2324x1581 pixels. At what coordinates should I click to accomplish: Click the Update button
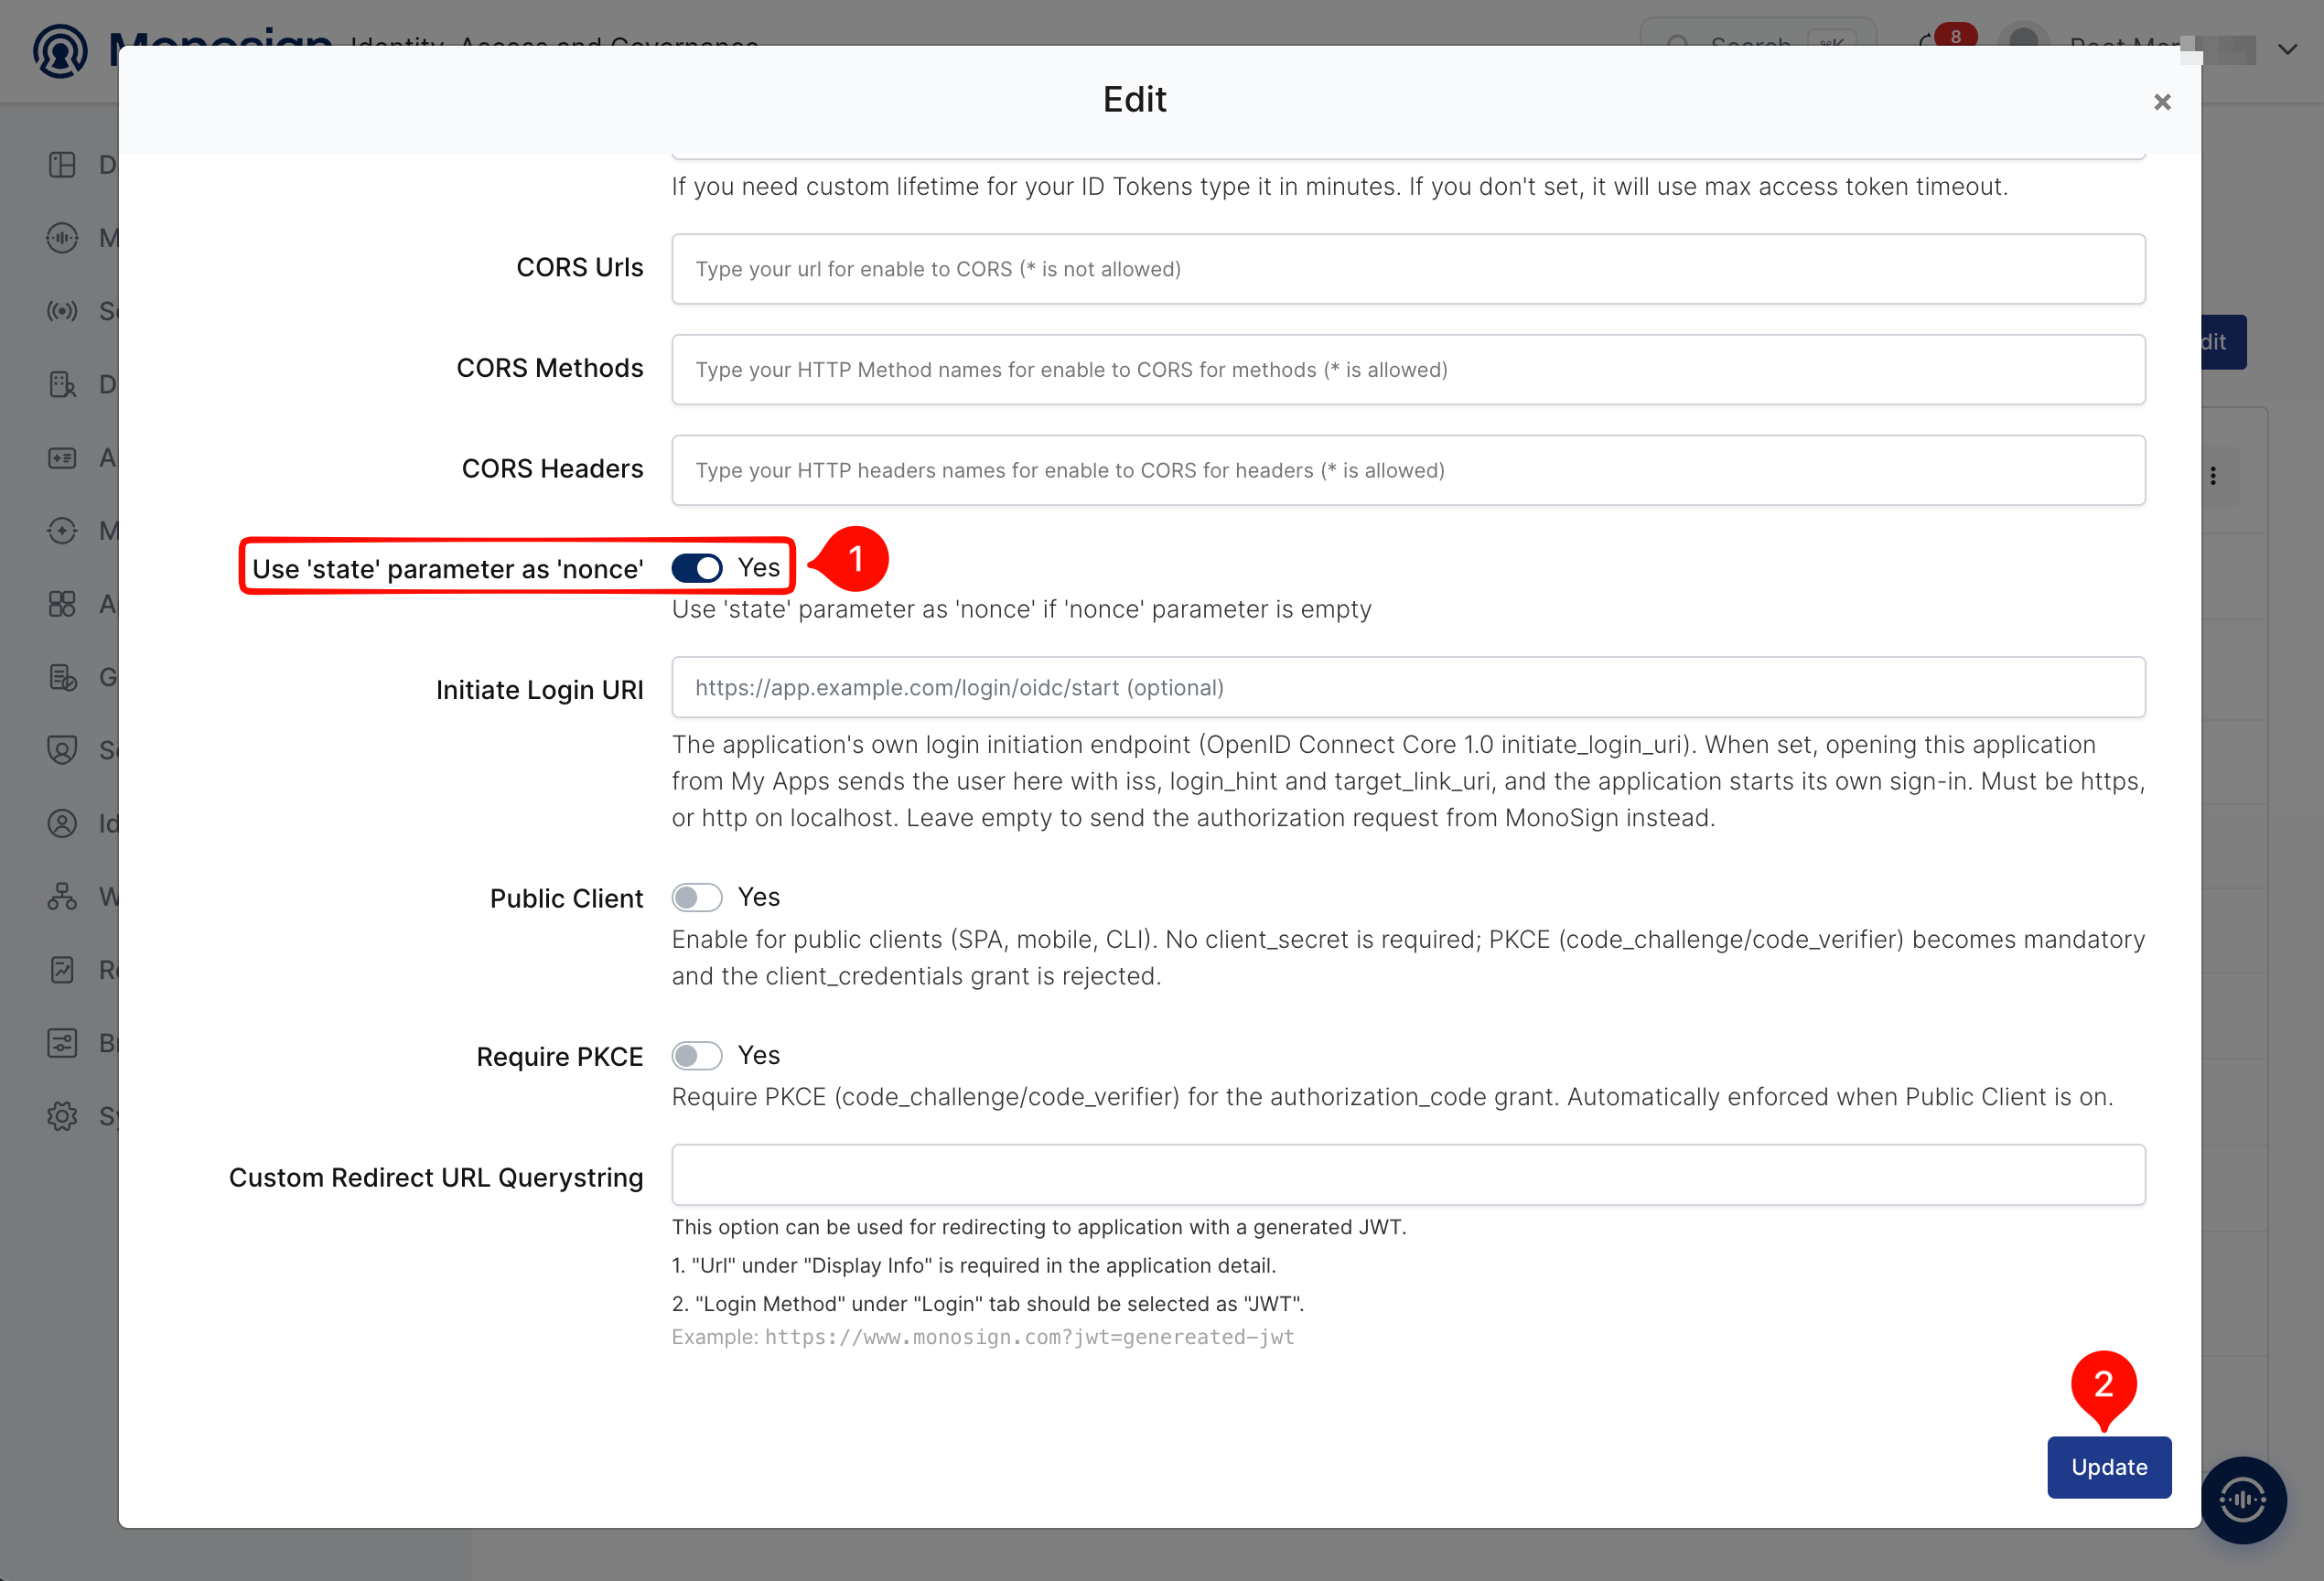click(2109, 1466)
